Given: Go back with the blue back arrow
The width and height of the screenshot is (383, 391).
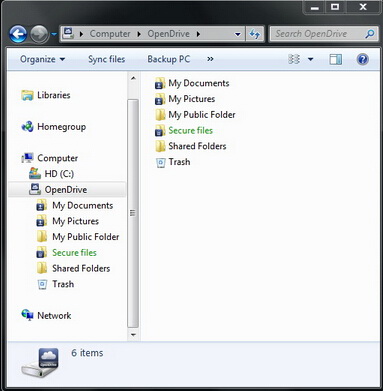Looking at the screenshot, I should tap(18, 34).
